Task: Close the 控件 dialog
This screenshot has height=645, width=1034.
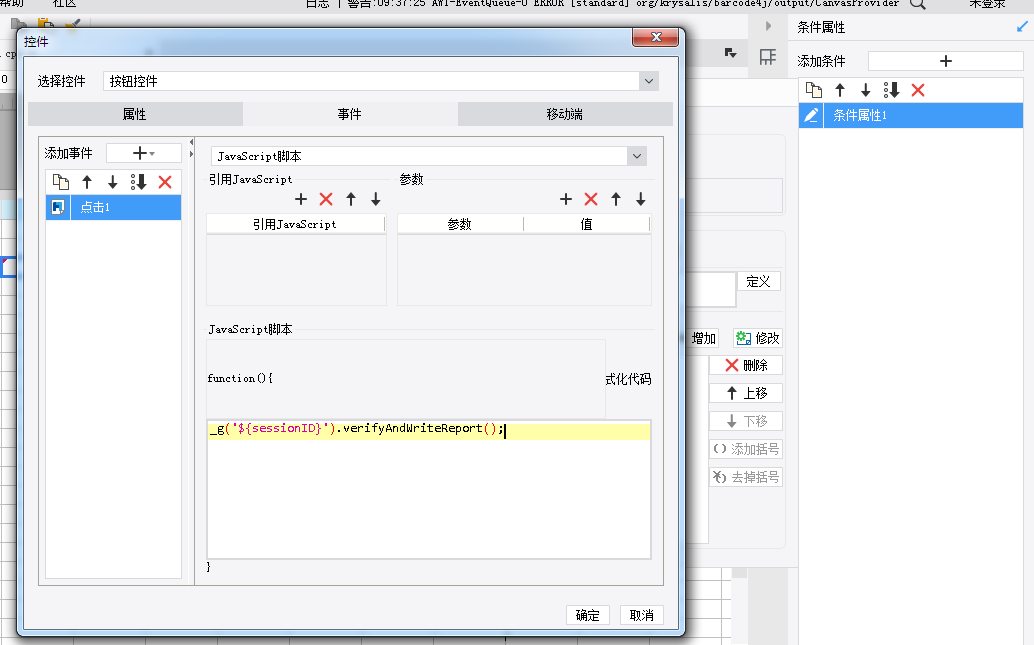Action: [655, 37]
